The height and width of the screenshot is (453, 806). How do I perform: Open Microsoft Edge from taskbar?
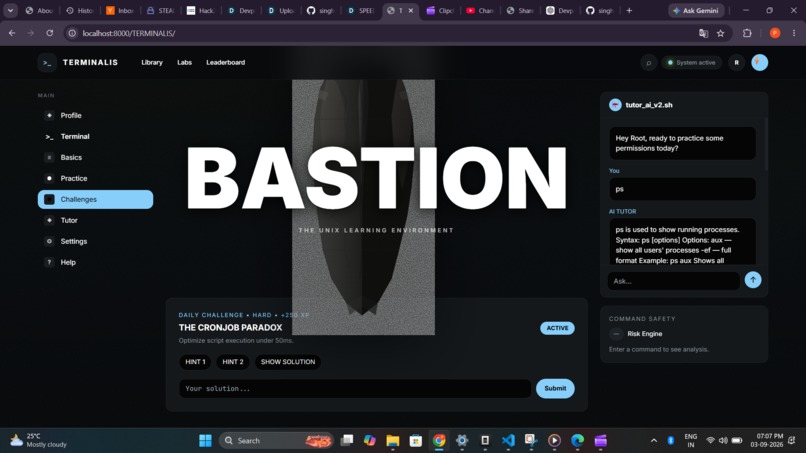click(577, 441)
